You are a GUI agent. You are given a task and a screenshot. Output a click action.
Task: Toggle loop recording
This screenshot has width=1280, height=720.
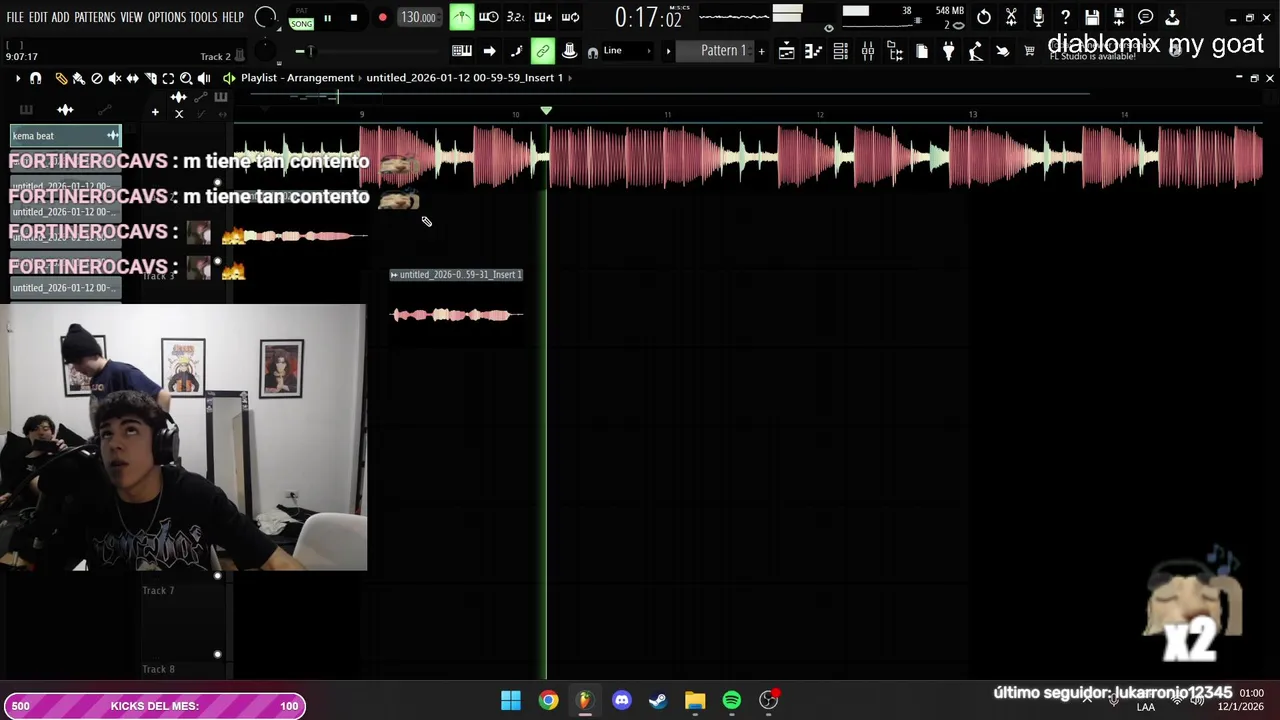[x=570, y=17]
